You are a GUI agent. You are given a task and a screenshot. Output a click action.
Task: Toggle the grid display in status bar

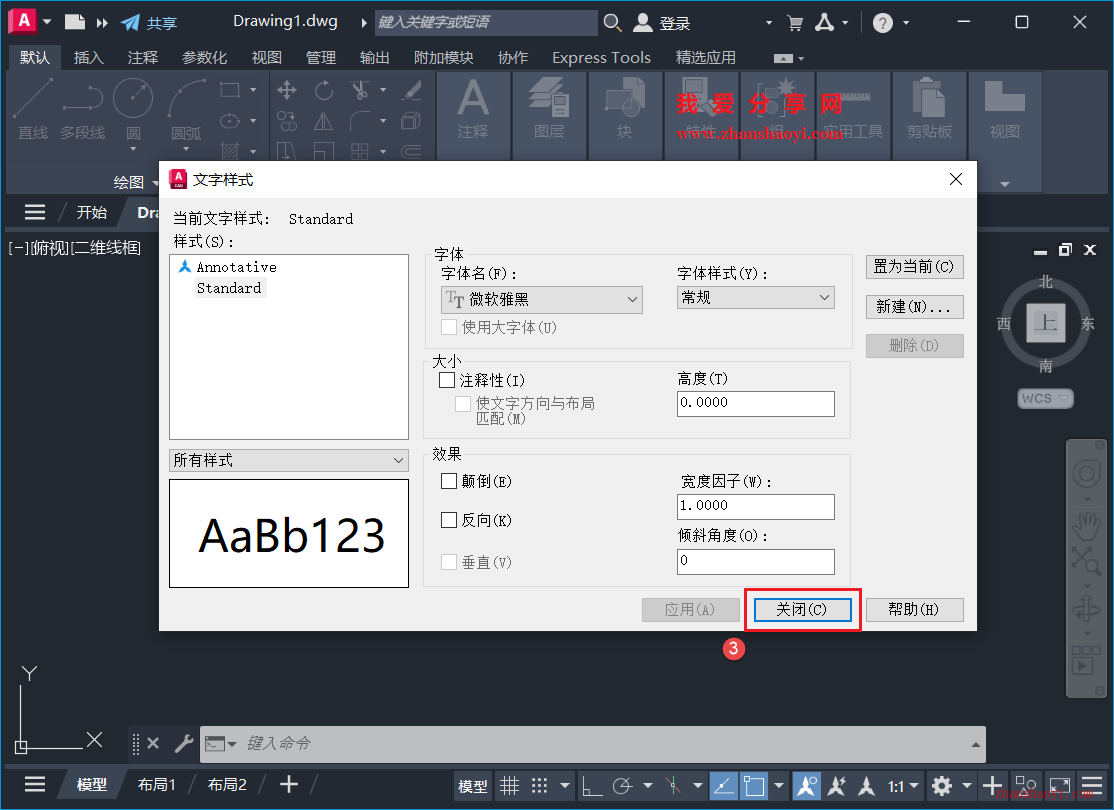(x=509, y=785)
